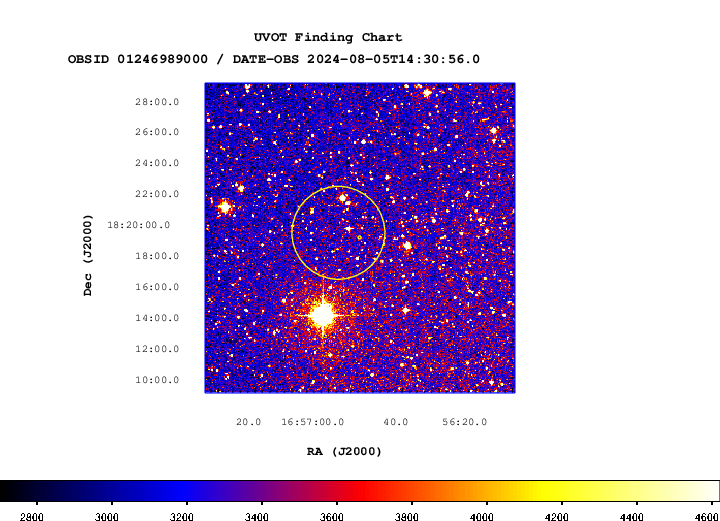This screenshot has width=720, height=521.
Task: Click the 'Dec (J2000)' axis label
Action: [87, 255]
